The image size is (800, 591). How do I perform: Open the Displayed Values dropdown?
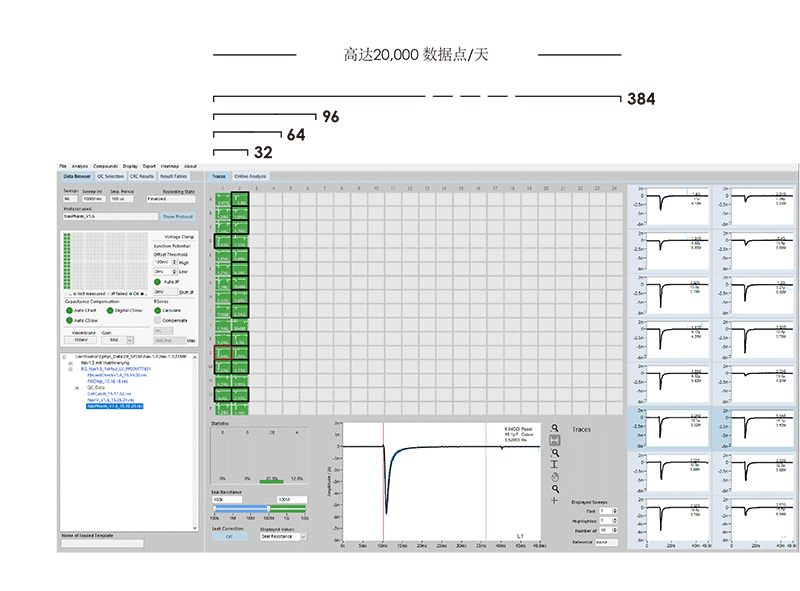pos(283,537)
